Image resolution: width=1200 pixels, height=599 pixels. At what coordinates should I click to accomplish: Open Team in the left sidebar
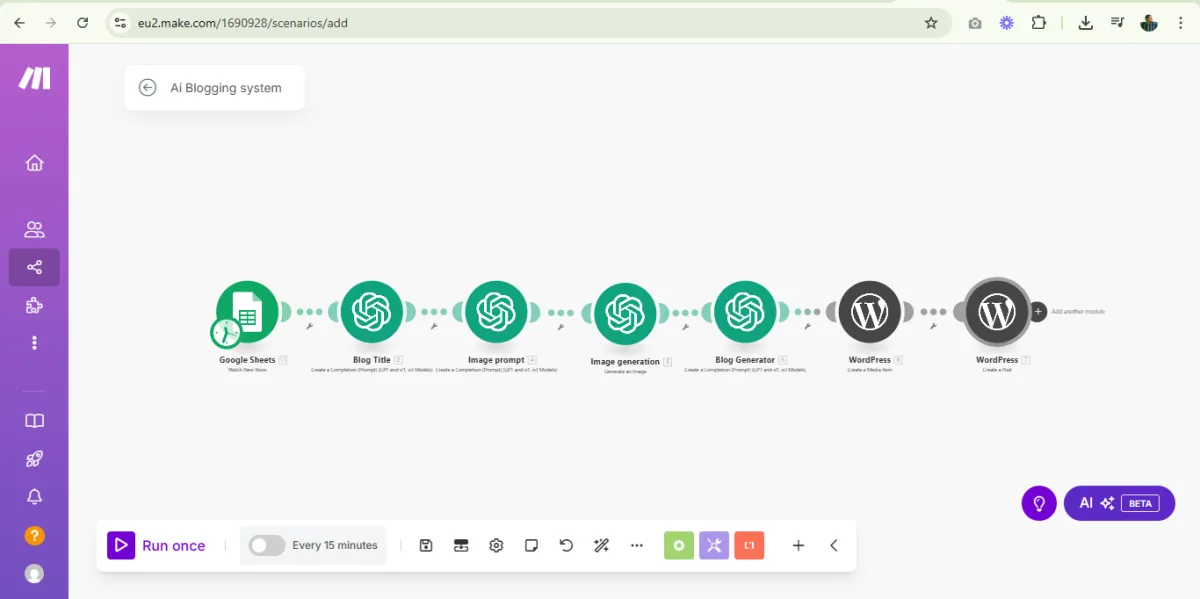click(34, 229)
